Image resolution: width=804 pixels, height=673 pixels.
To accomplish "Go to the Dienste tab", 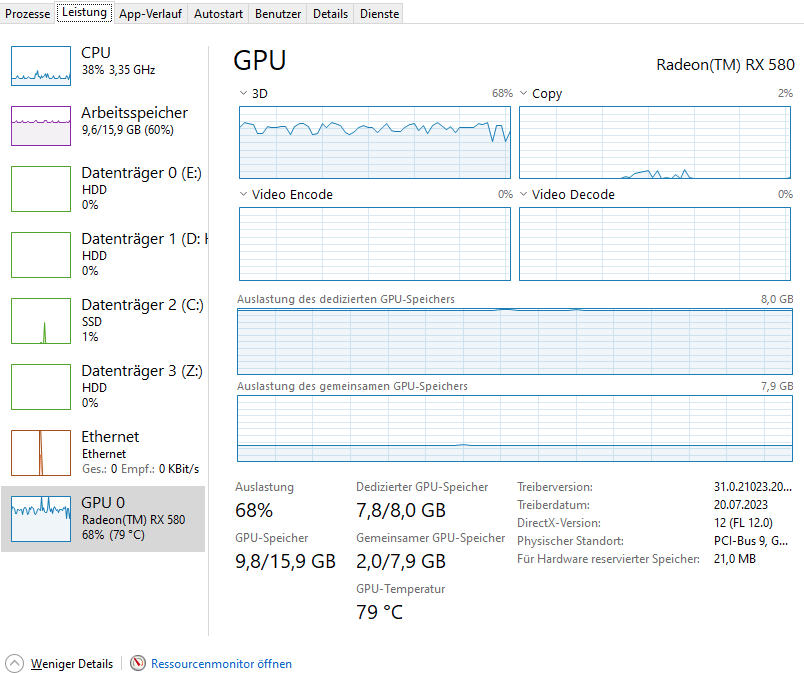I will 380,14.
